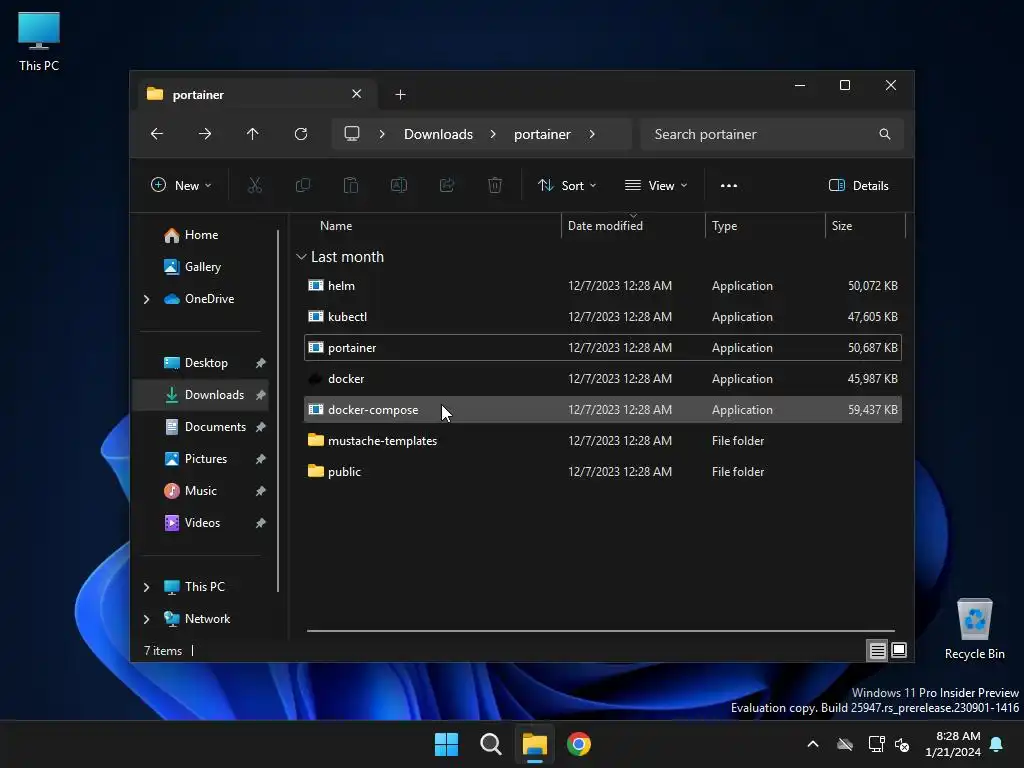The width and height of the screenshot is (1024, 768).
Task: Click the PC monitor icon in address bar
Action: click(x=352, y=134)
